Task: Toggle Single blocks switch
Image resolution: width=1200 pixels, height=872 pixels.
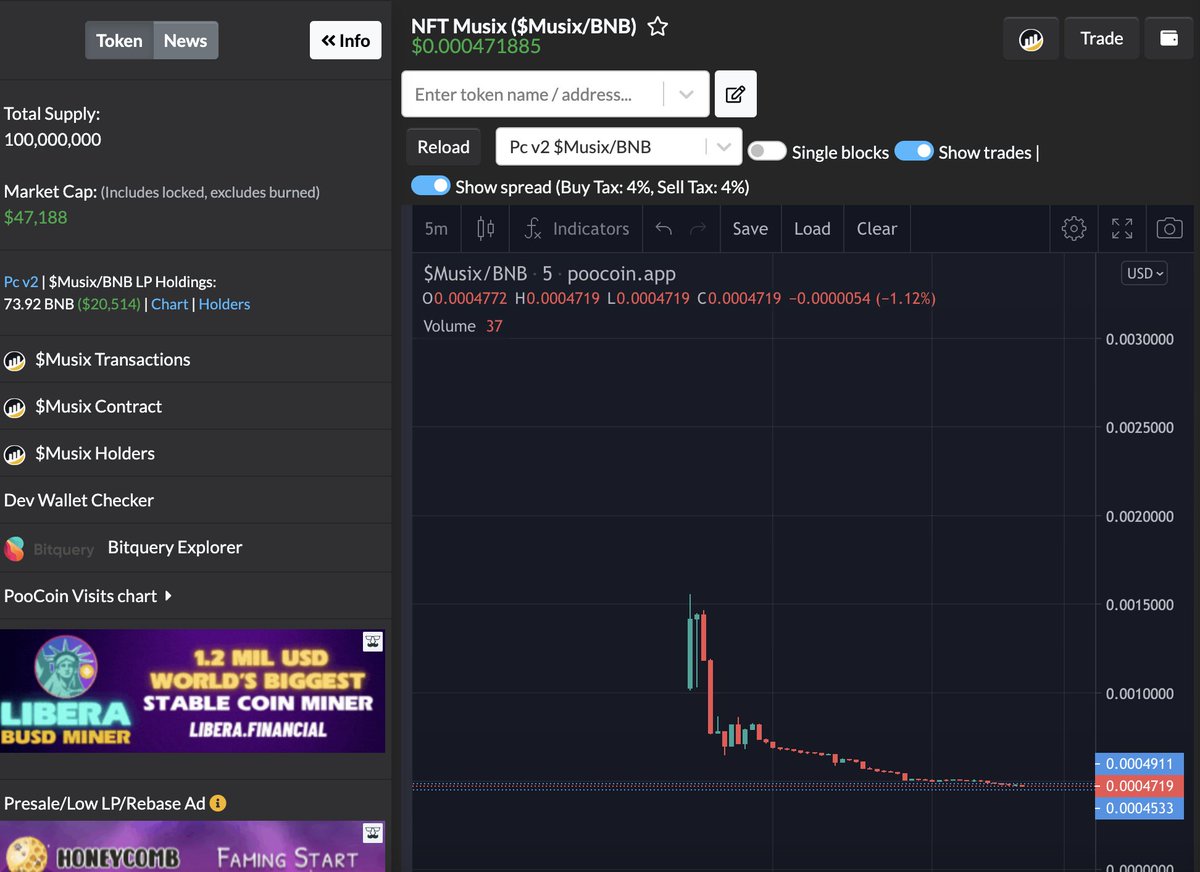Action: tap(767, 151)
